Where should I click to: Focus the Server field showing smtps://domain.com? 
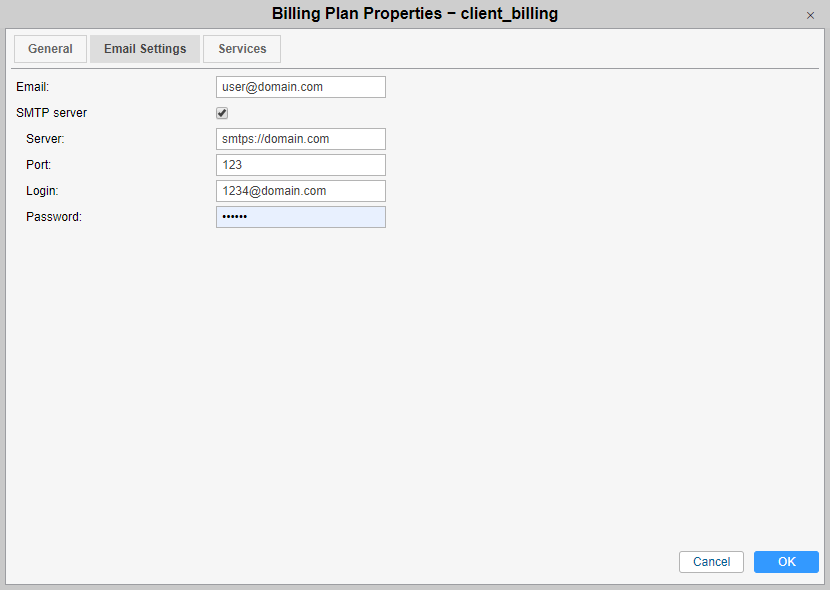click(301, 139)
